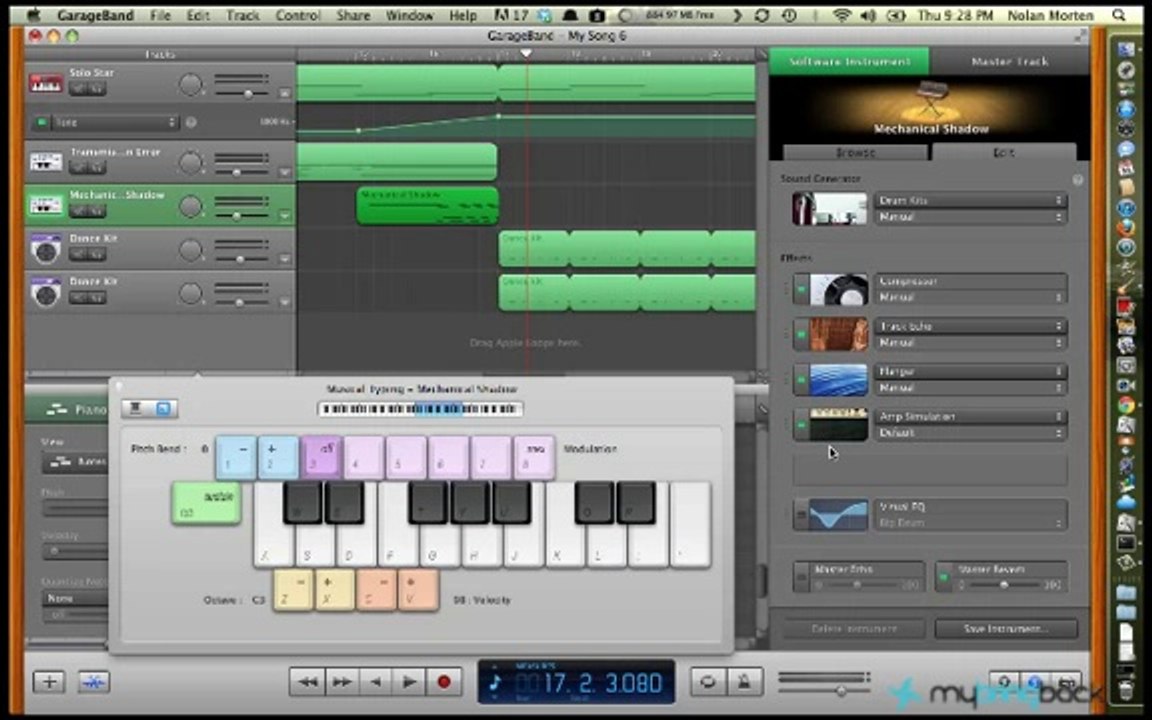Image resolution: width=1152 pixels, height=720 pixels.
Task: Open the track editor scissors button
Action: pyautogui.click(x=94, y=682)
